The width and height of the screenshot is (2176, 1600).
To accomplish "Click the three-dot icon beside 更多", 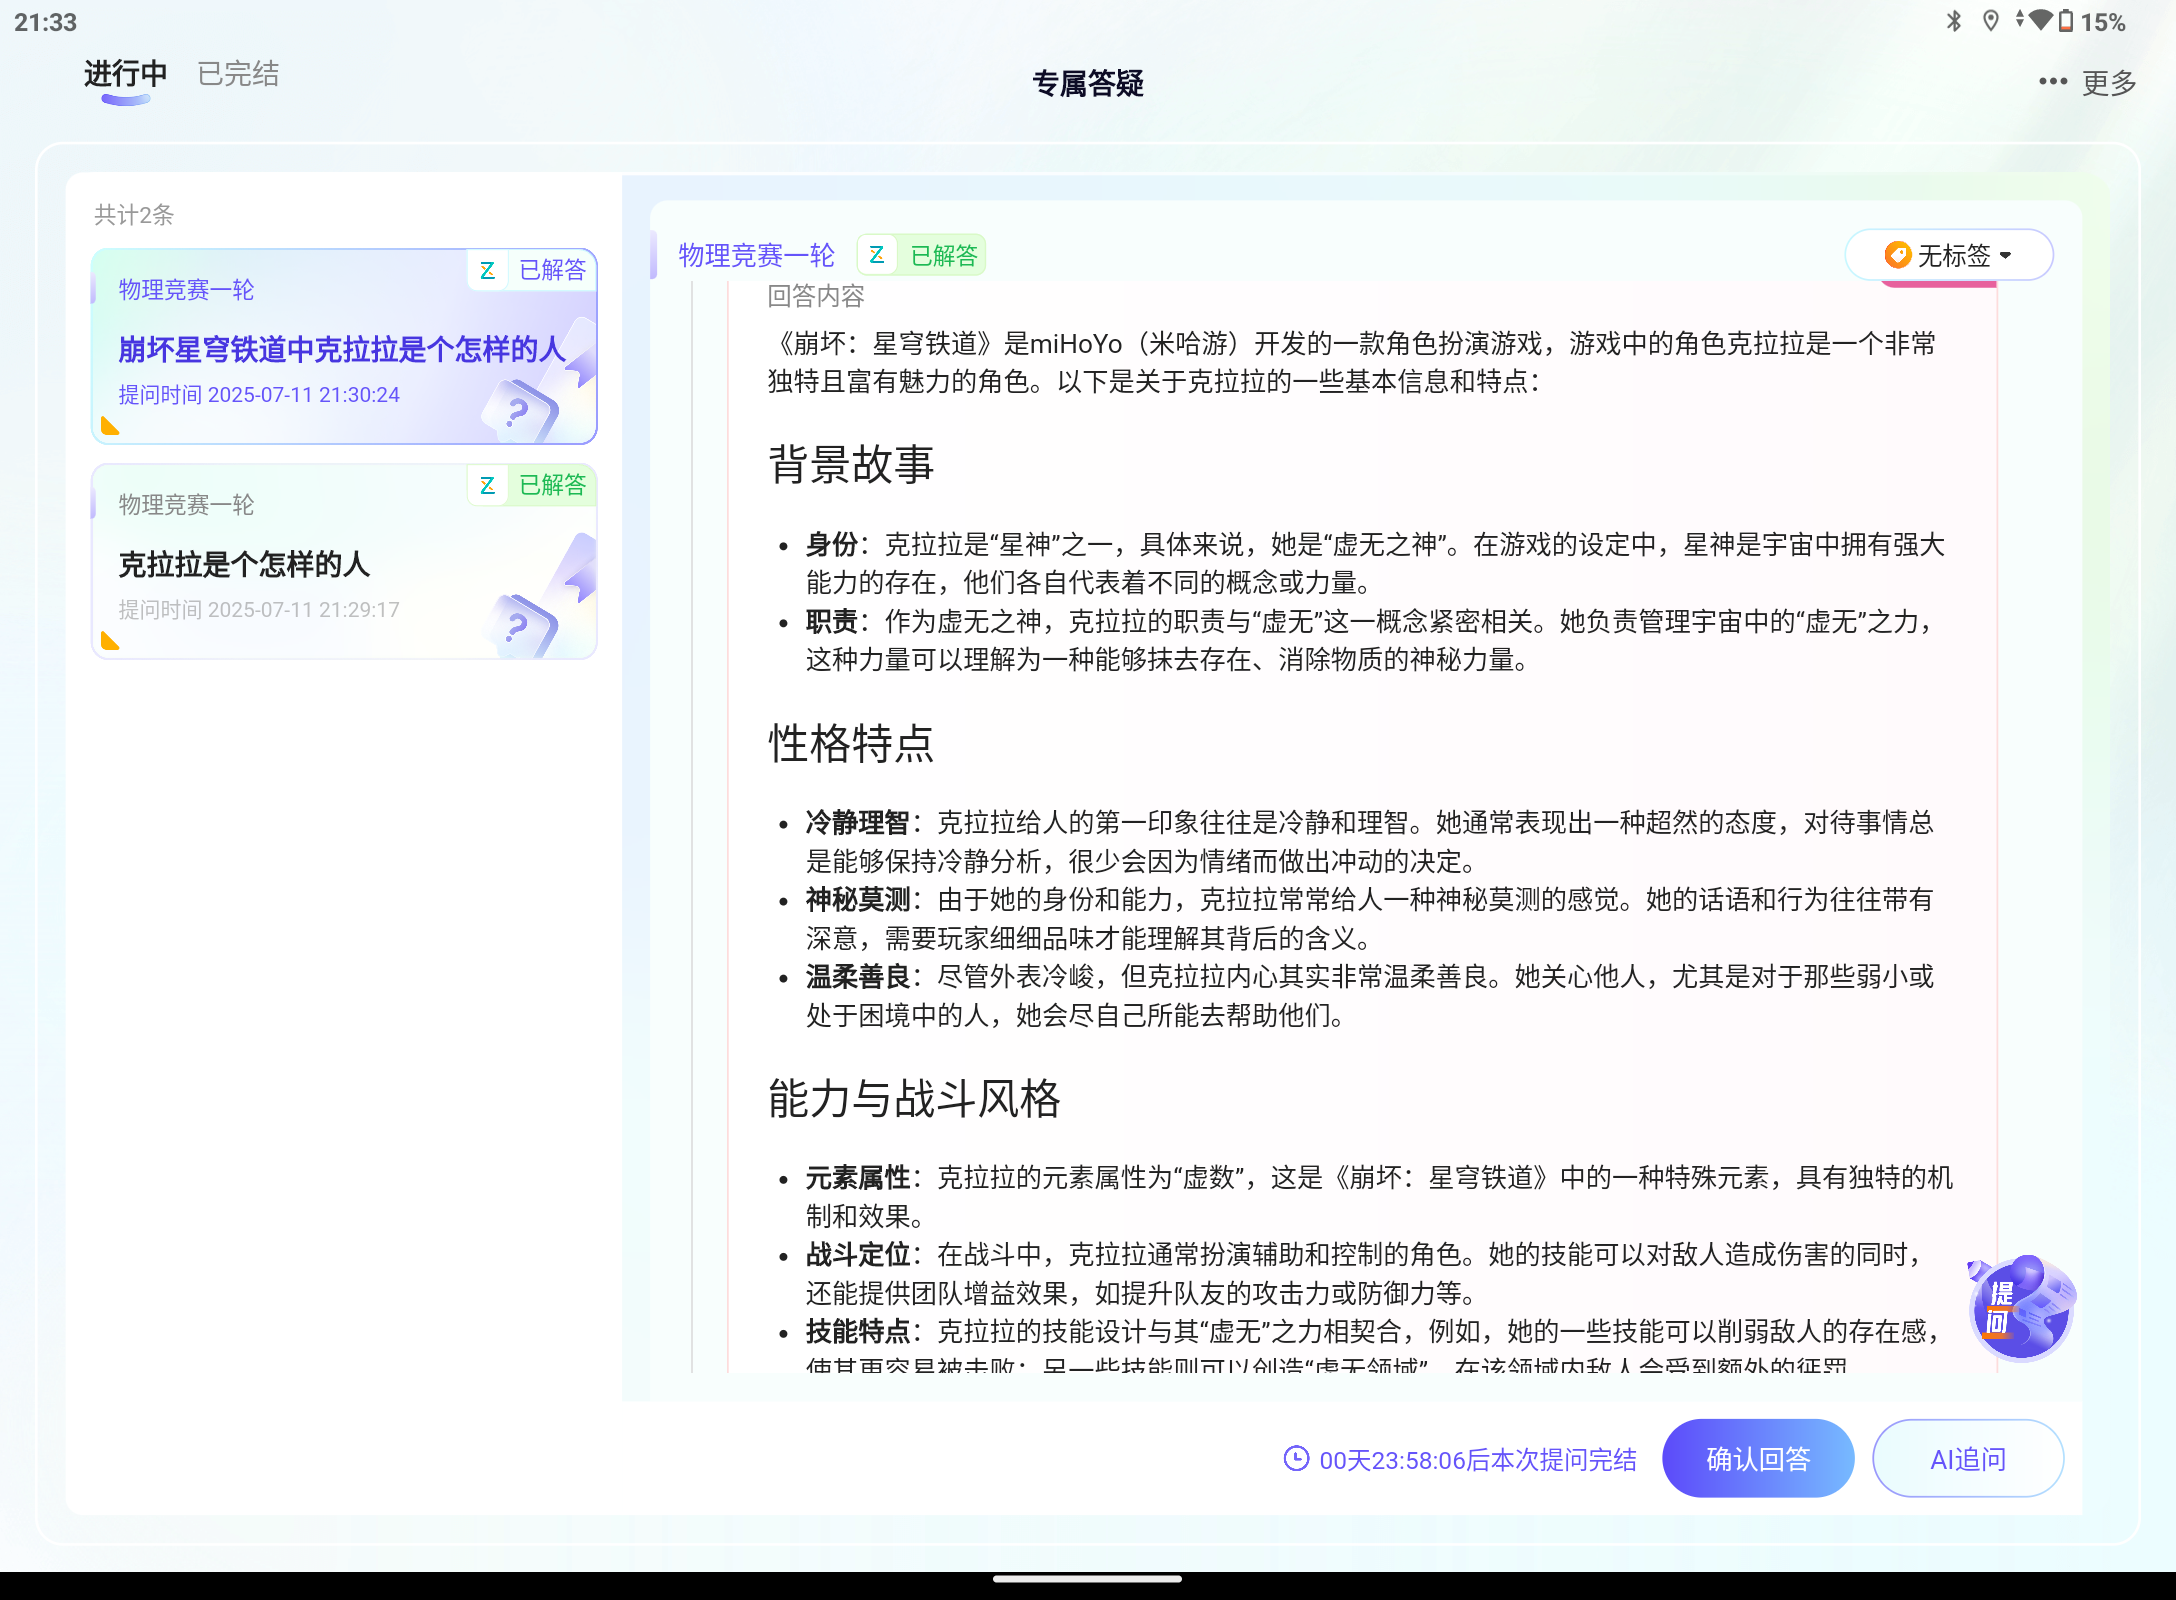I will (x=2052, y=82).
